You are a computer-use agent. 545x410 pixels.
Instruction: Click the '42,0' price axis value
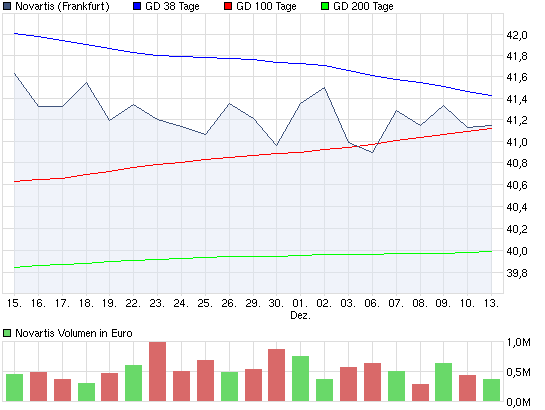[x=517, y=35]
